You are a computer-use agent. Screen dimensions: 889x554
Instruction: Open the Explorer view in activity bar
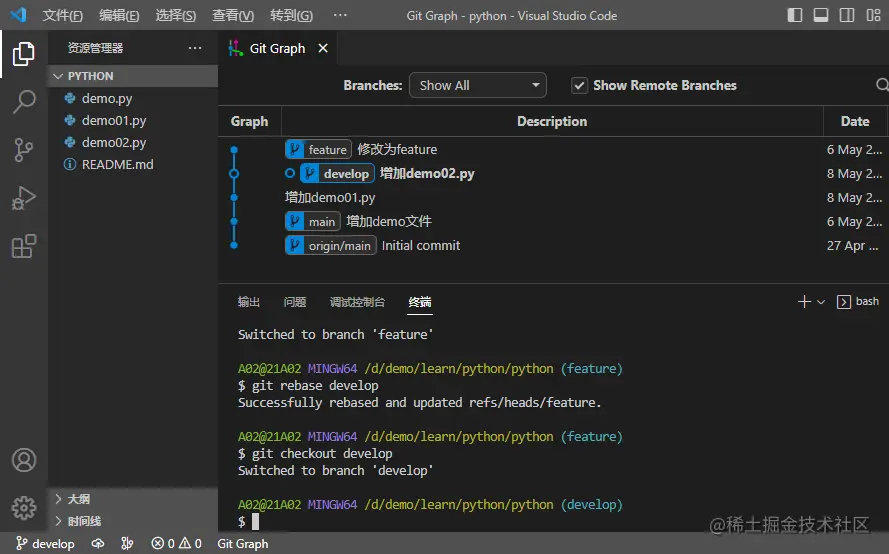pyautogui.click(x=23, y=54)
